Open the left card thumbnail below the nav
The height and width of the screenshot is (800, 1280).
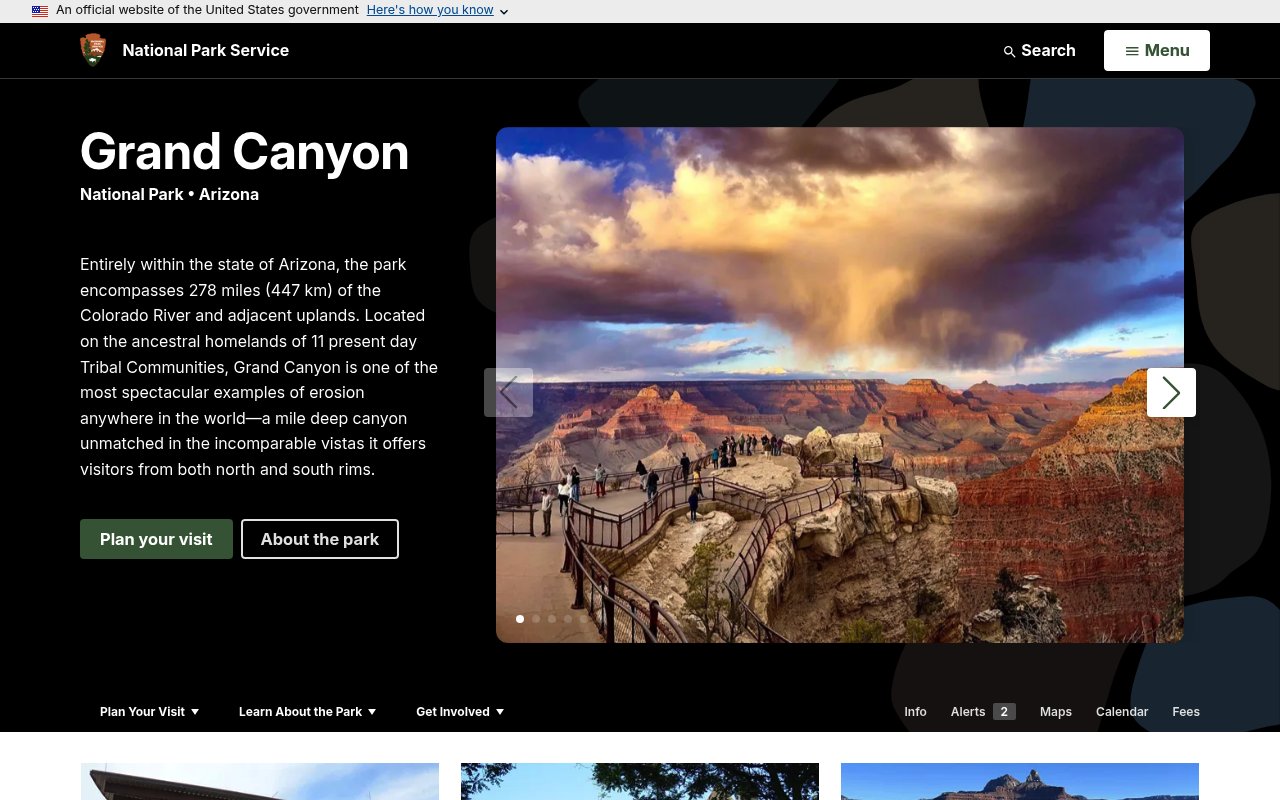point(260,781)
